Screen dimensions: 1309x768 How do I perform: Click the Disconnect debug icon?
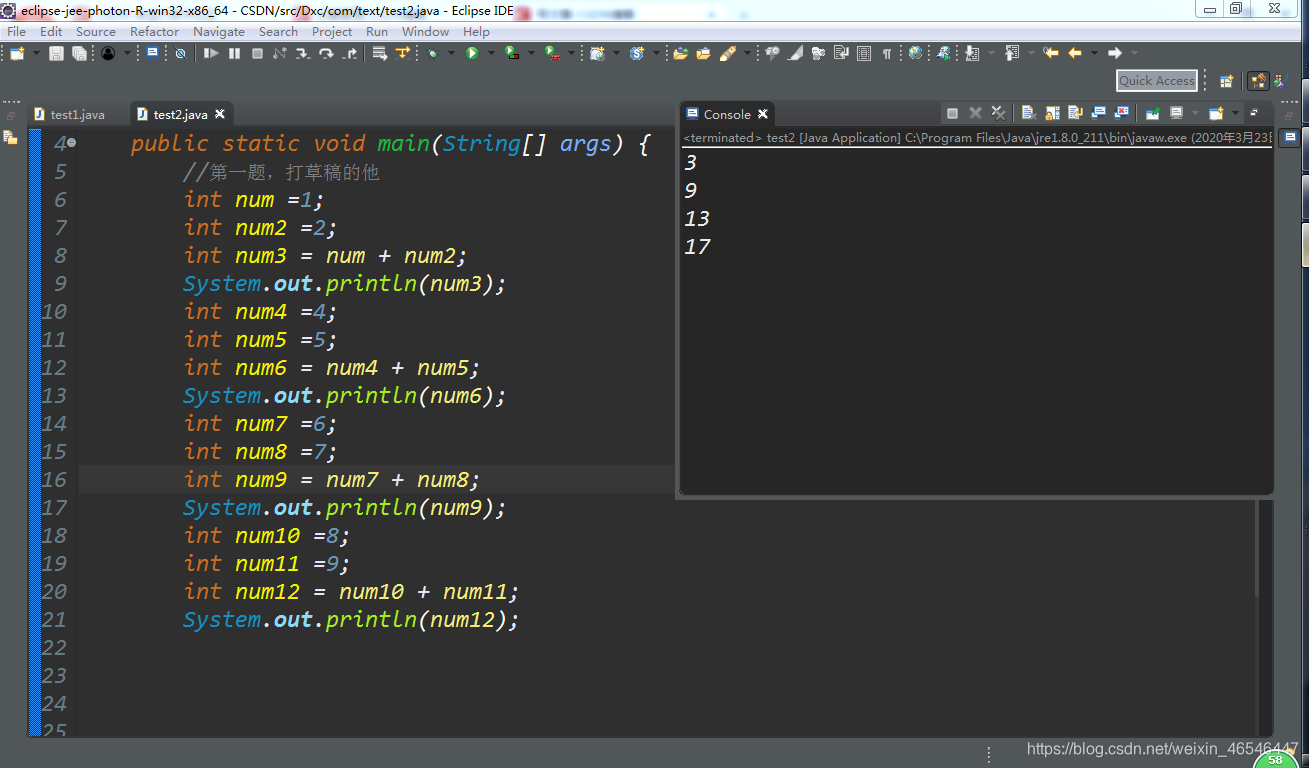[279, 53]
